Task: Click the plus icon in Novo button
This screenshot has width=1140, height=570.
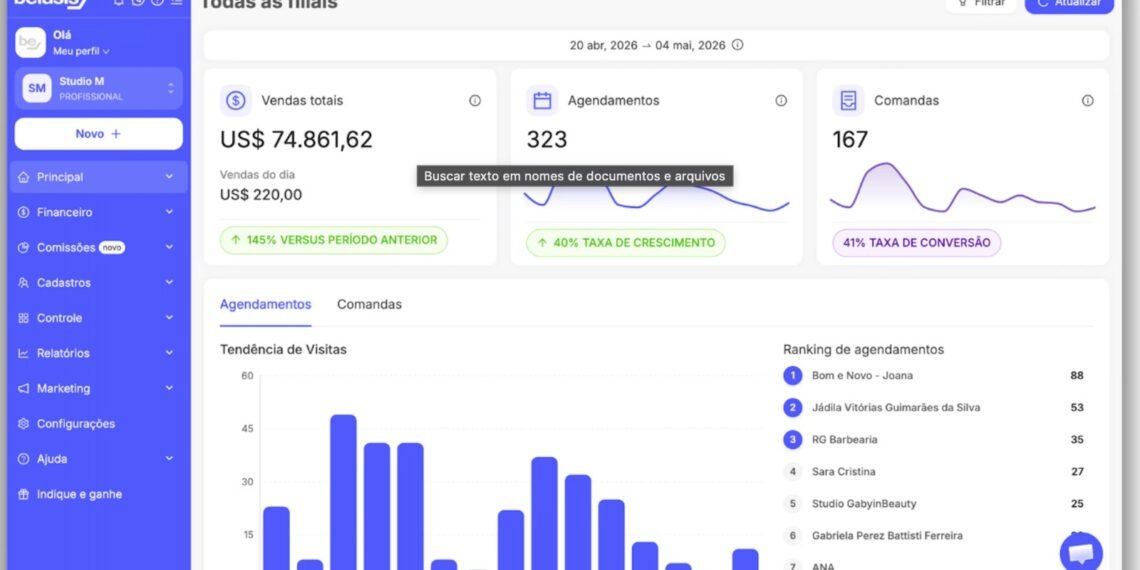Action: [116, 134]
